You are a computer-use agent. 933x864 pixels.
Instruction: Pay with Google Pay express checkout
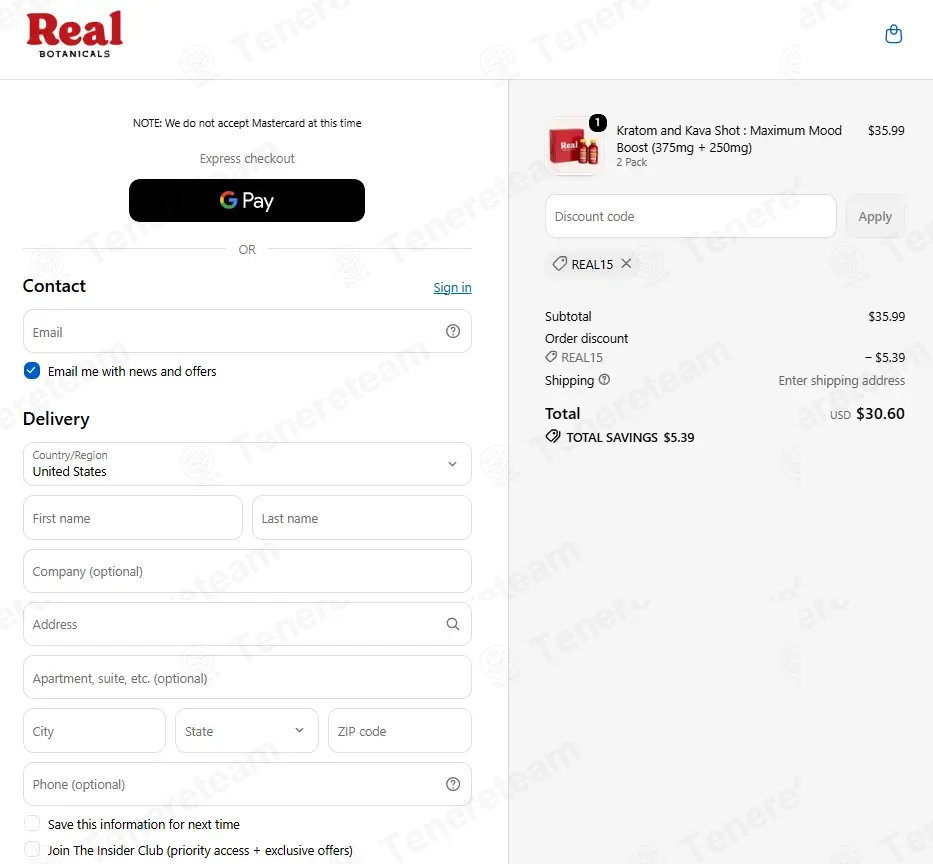click(246, 201)
